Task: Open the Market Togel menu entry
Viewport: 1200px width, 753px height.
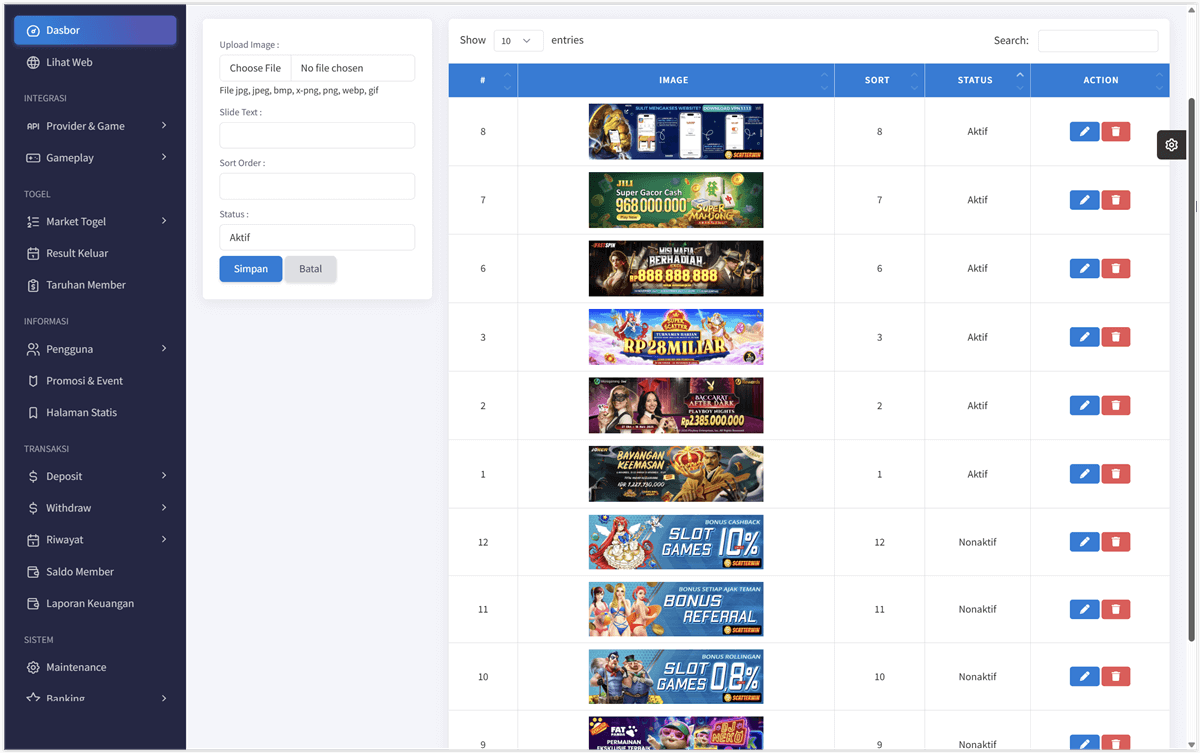Action: coord(95,221)
